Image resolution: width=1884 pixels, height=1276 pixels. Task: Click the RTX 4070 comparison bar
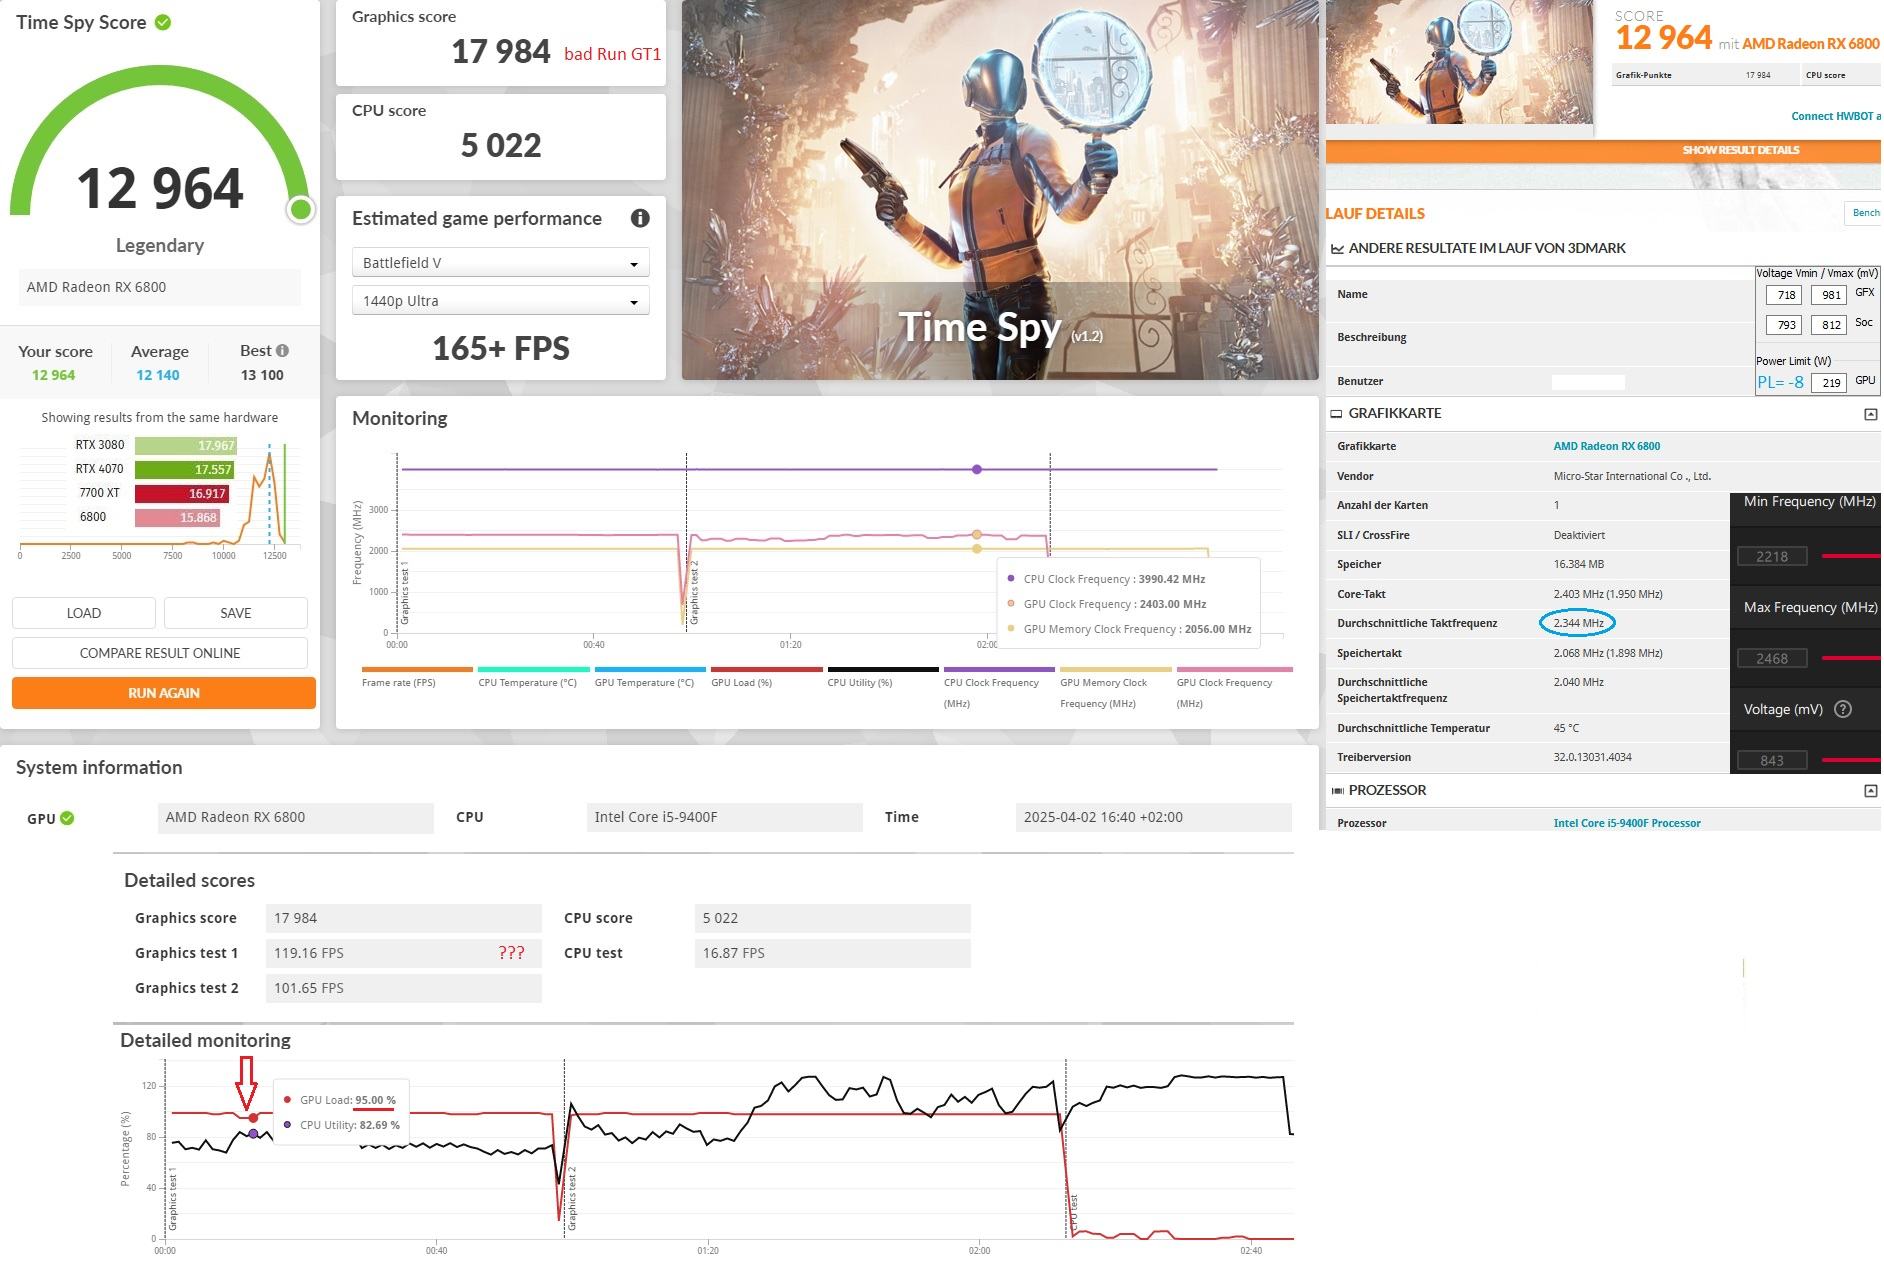pos(184,469)
